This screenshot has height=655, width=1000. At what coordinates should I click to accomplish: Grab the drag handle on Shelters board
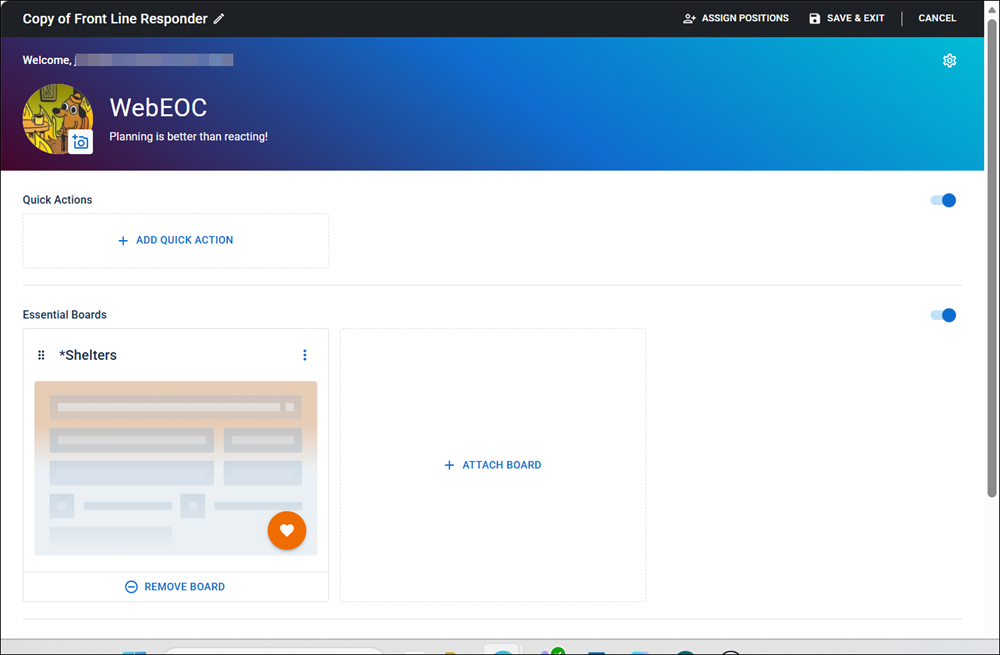coord(41,355)
